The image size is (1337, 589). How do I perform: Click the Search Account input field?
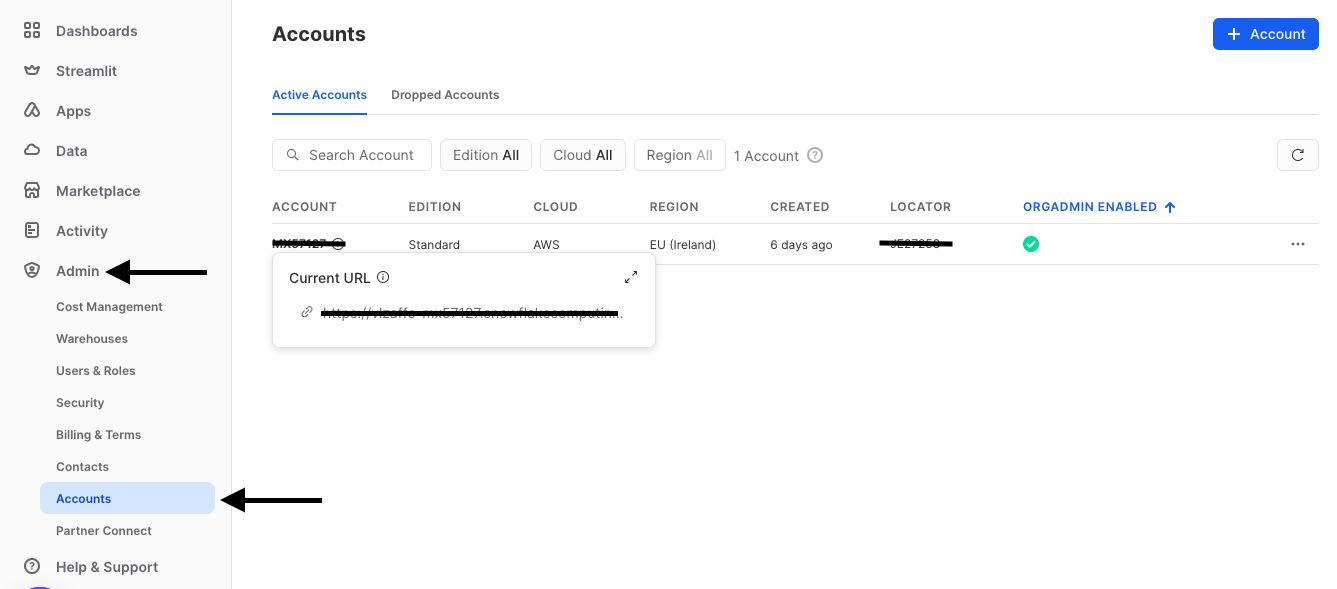352,155
